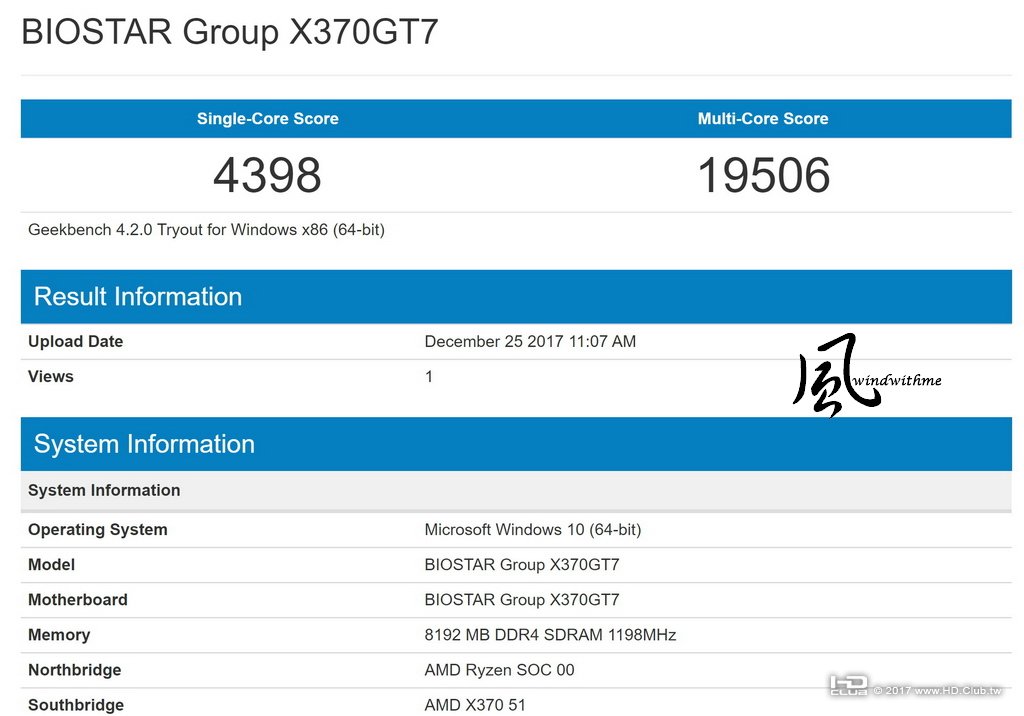Click the Motherboard label
This screenshot has width=1024, height=716.
coord(78,600)
